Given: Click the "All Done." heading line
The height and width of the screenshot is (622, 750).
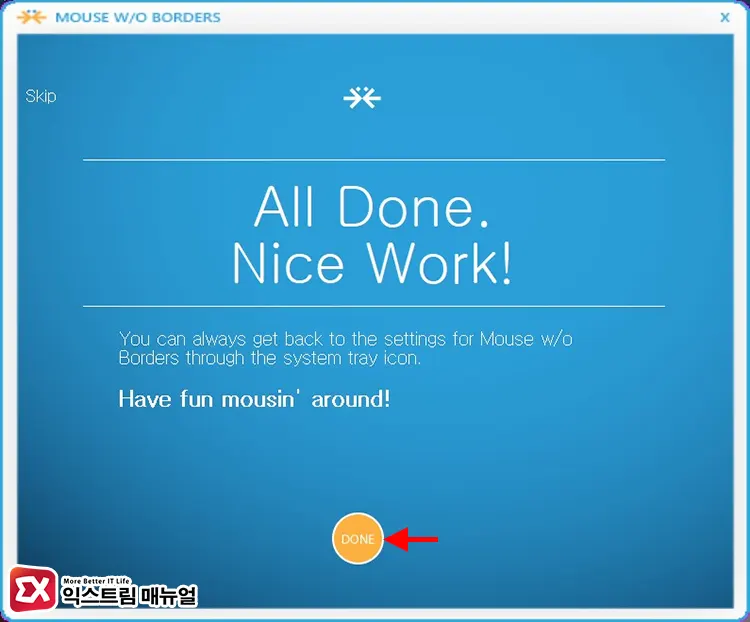Looking at the screenshot, I should tap(372, 207).
